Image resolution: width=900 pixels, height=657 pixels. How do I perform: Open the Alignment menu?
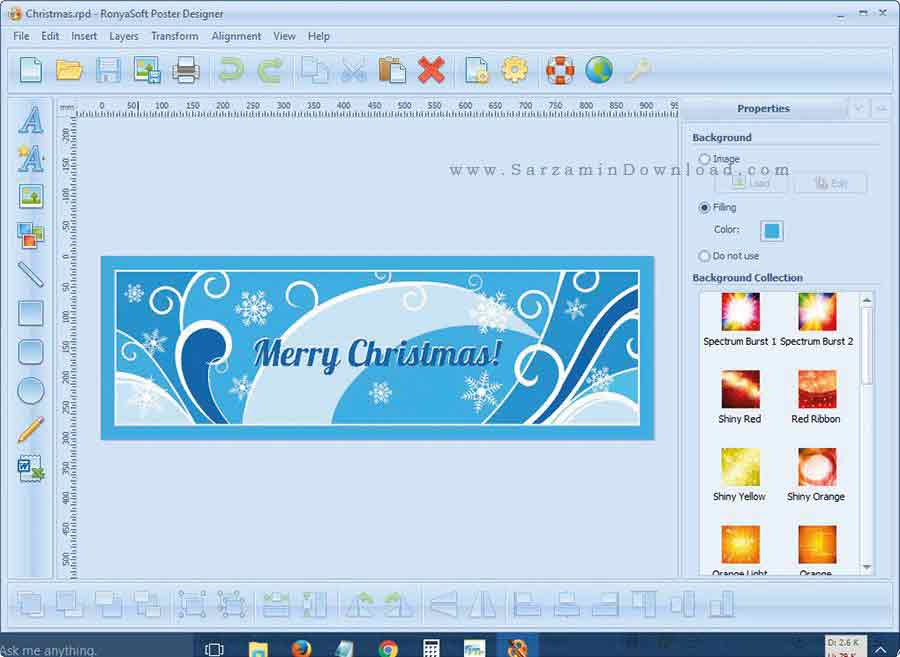(236, 36)
